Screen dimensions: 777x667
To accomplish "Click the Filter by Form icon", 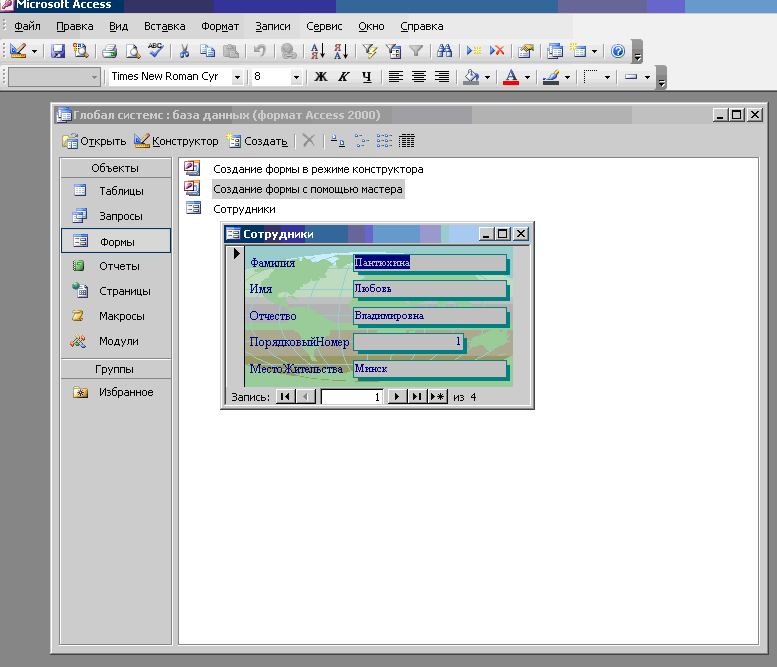I will pos(393,51).
